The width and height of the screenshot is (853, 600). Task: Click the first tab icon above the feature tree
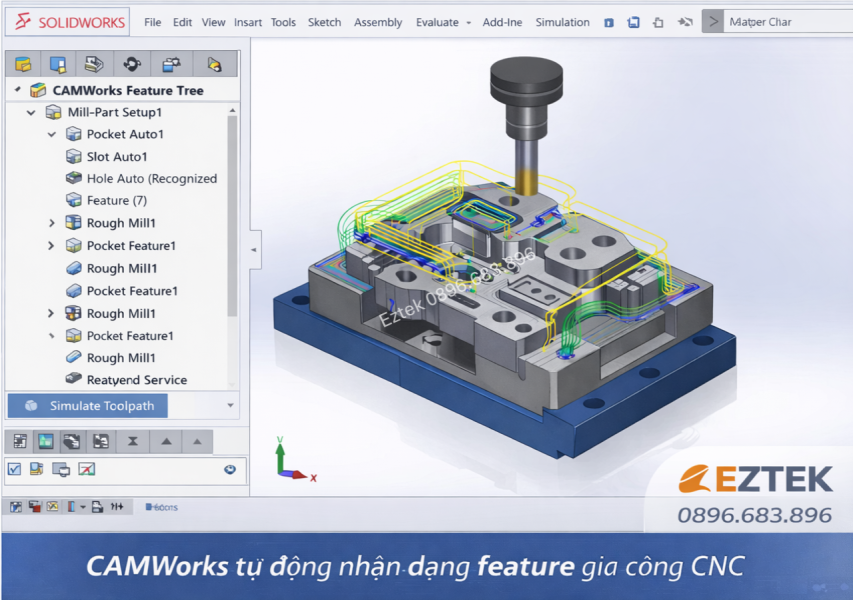pos(23,64)
